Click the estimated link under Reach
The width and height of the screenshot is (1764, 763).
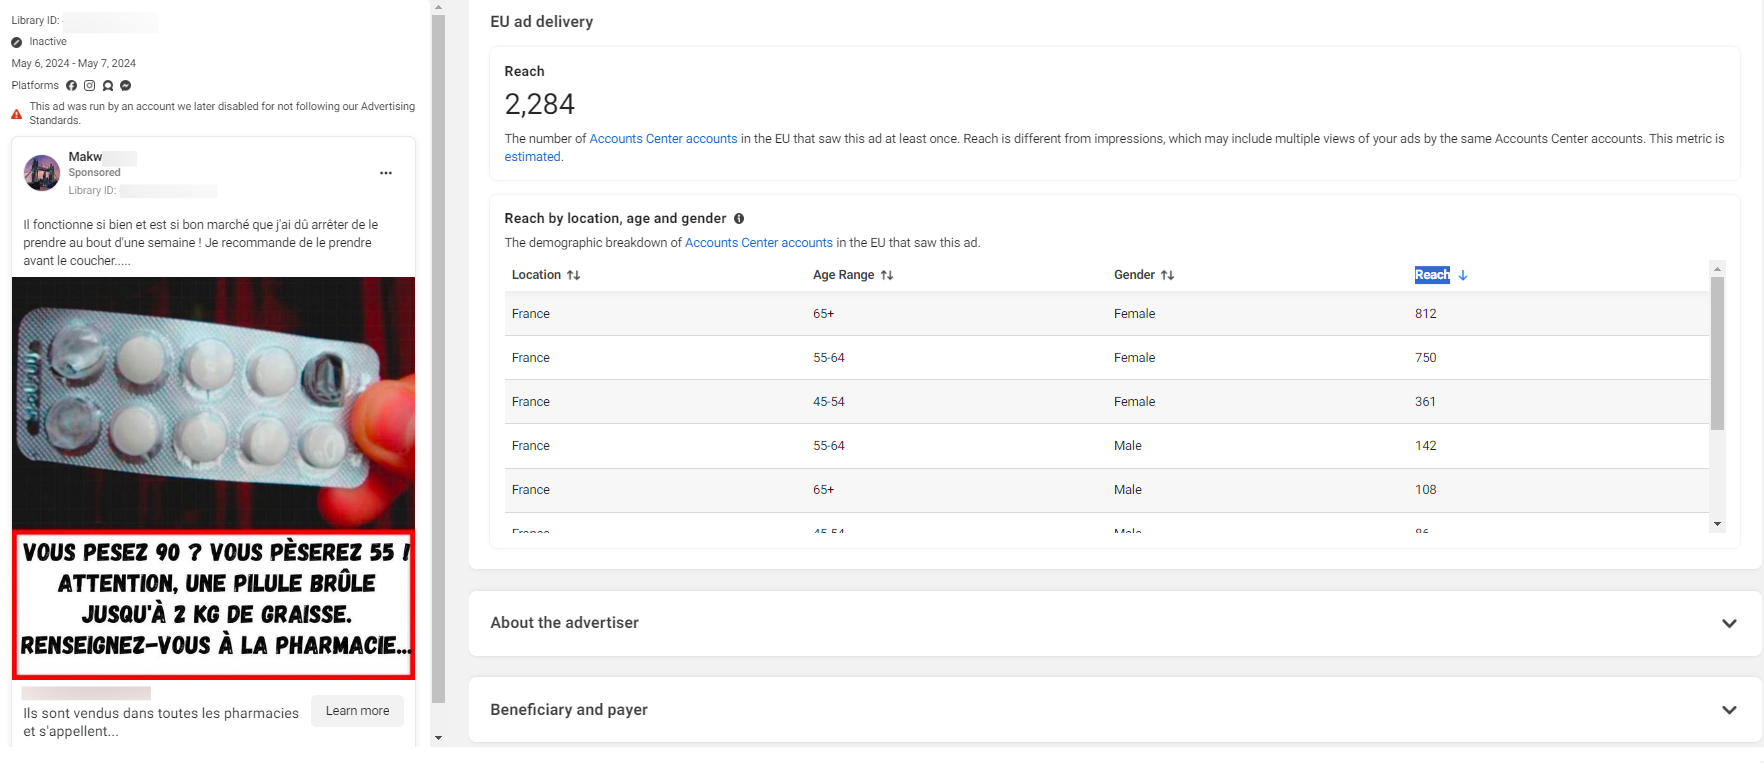[532, 157]
